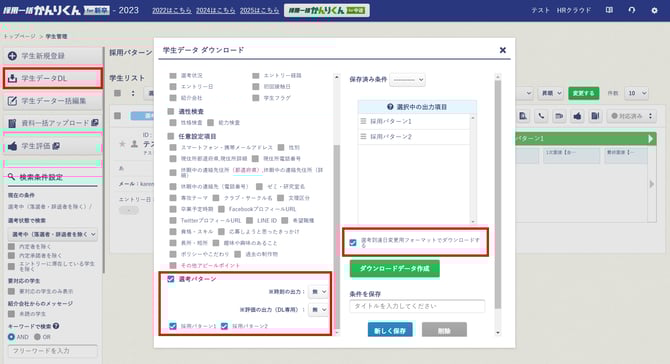Toggle the 選考到達日変更用フォーマット download checkbox

(x=353, y=242)
